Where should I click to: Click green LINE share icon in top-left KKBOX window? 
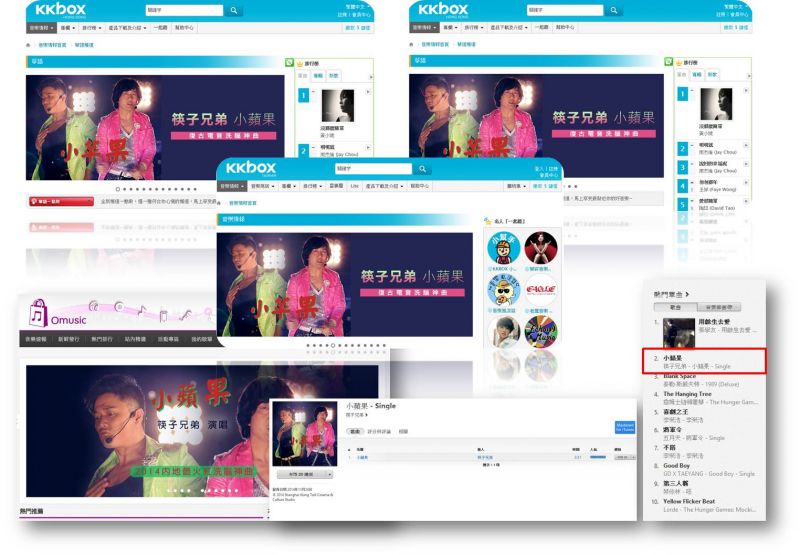pyautogui.click(x=289, y=63)
